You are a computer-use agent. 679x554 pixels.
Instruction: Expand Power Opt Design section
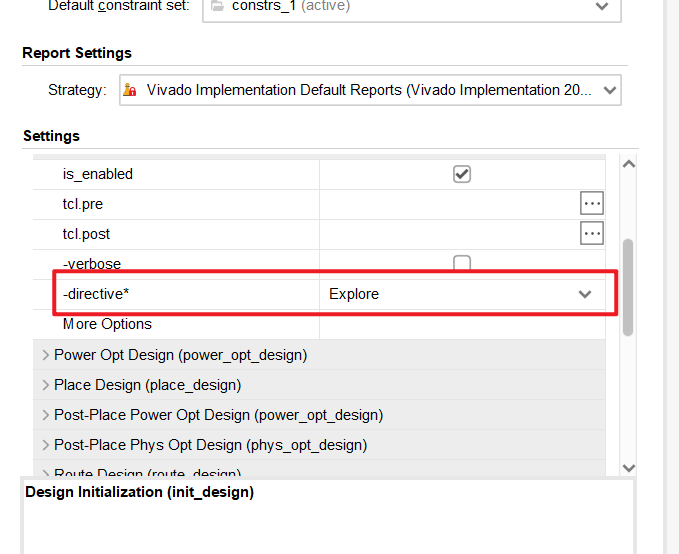click(45, 355)
